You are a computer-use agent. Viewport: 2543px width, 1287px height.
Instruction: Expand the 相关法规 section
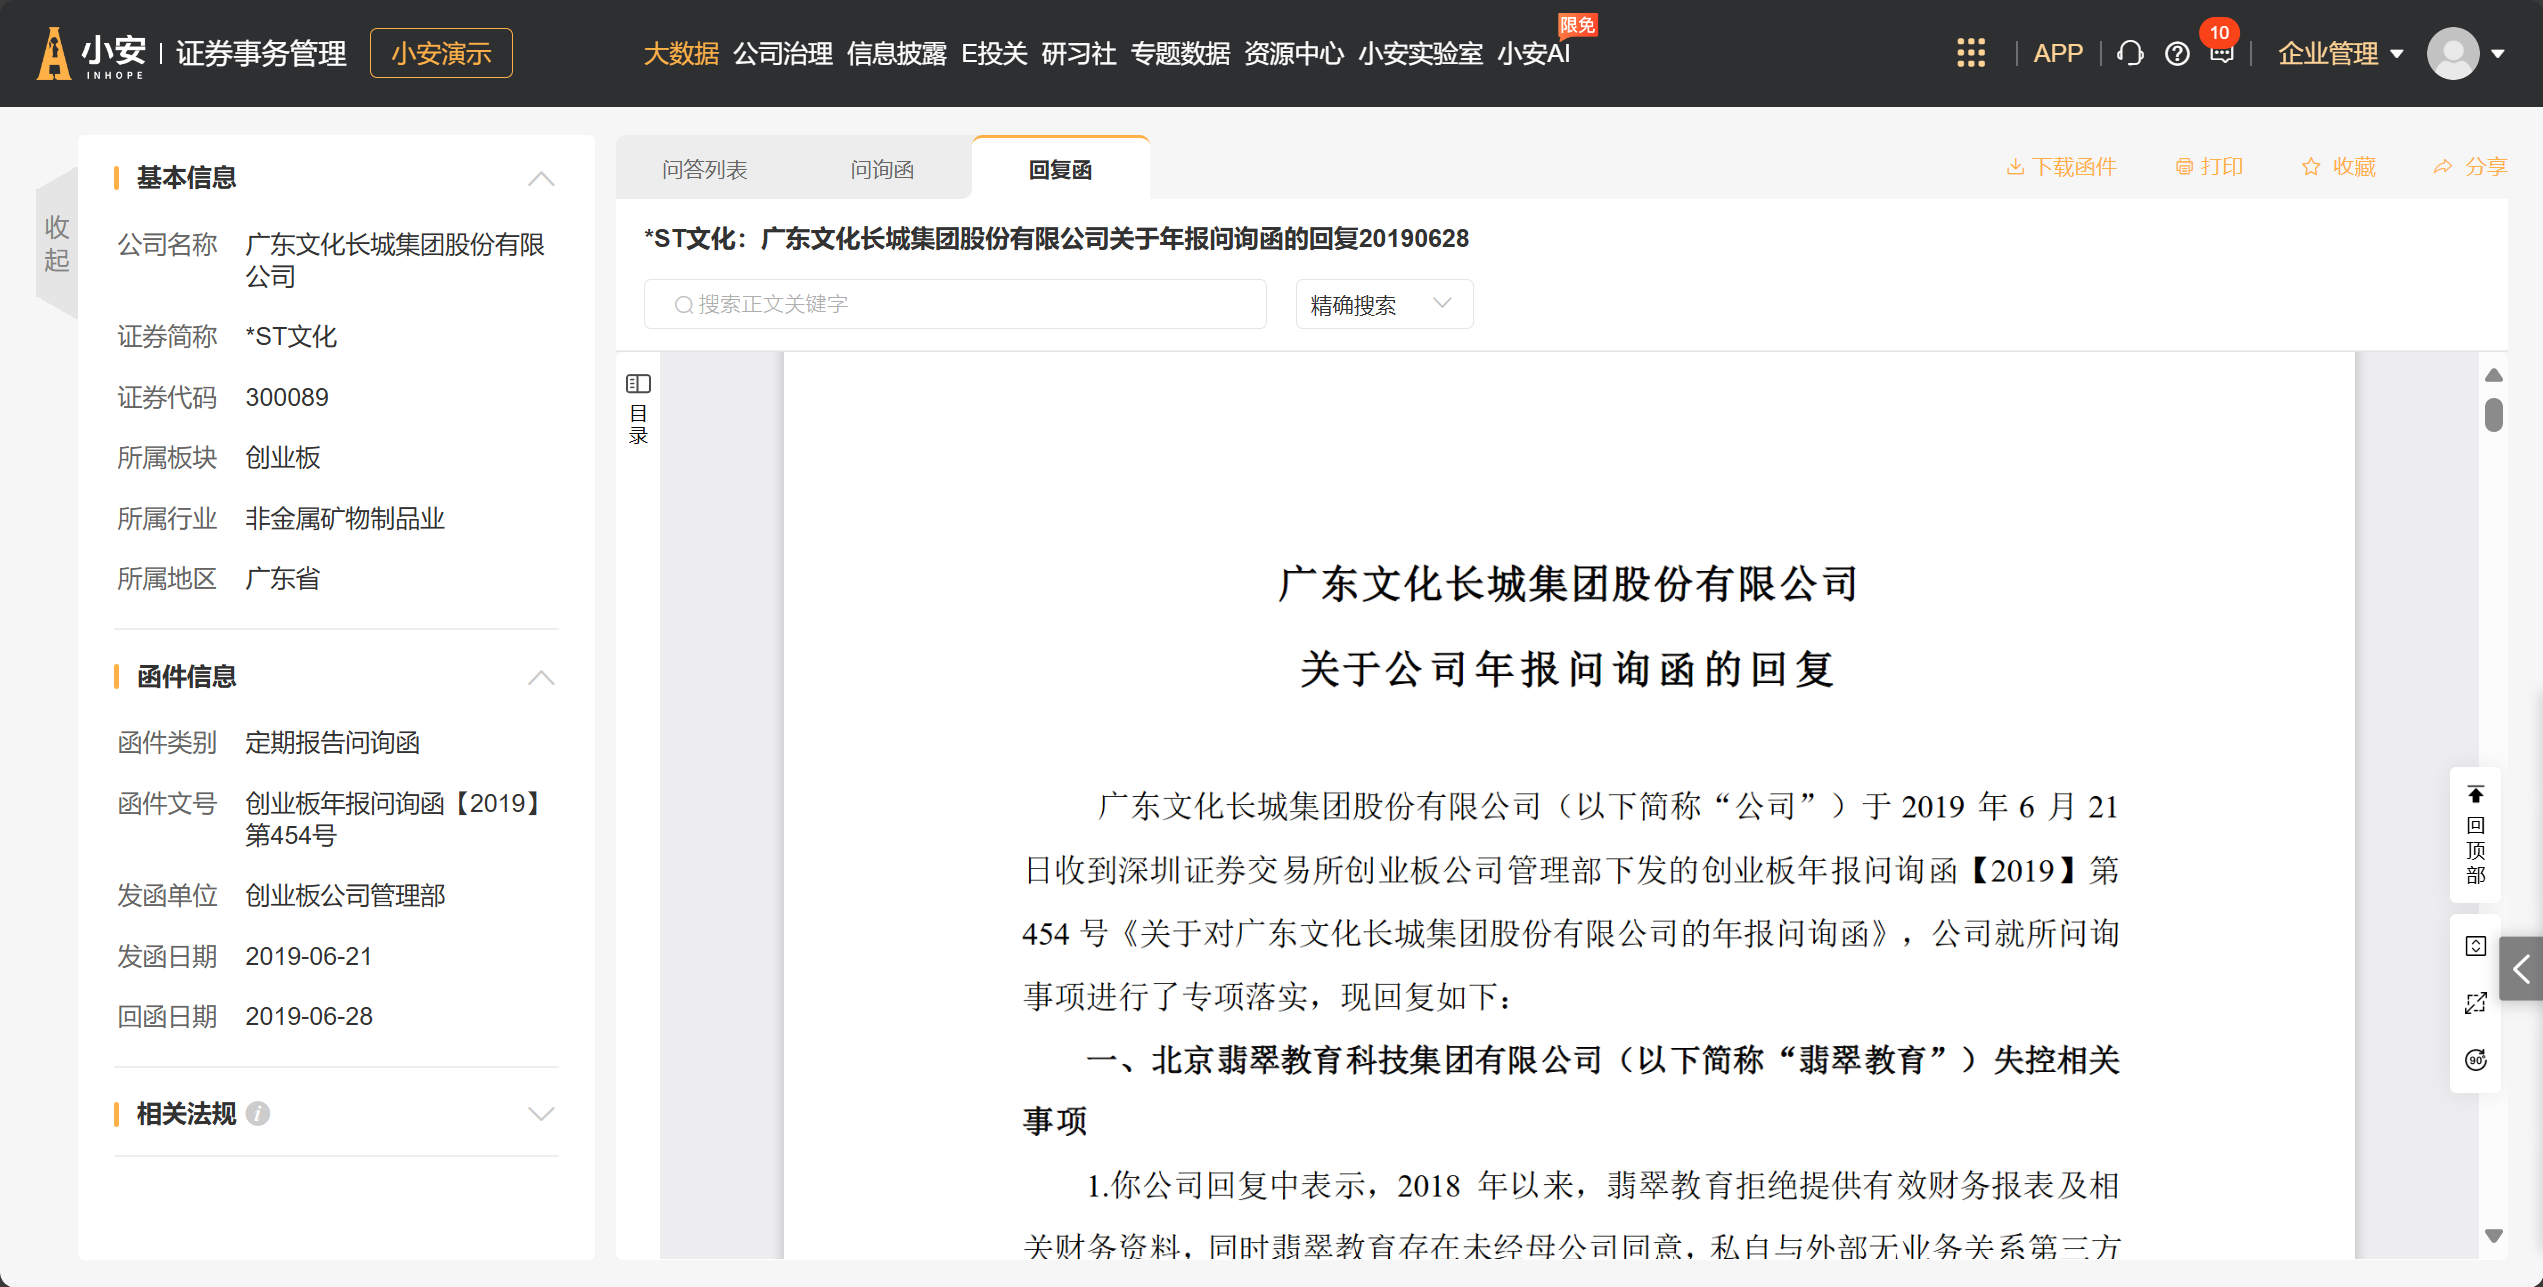pos(540,1114)
